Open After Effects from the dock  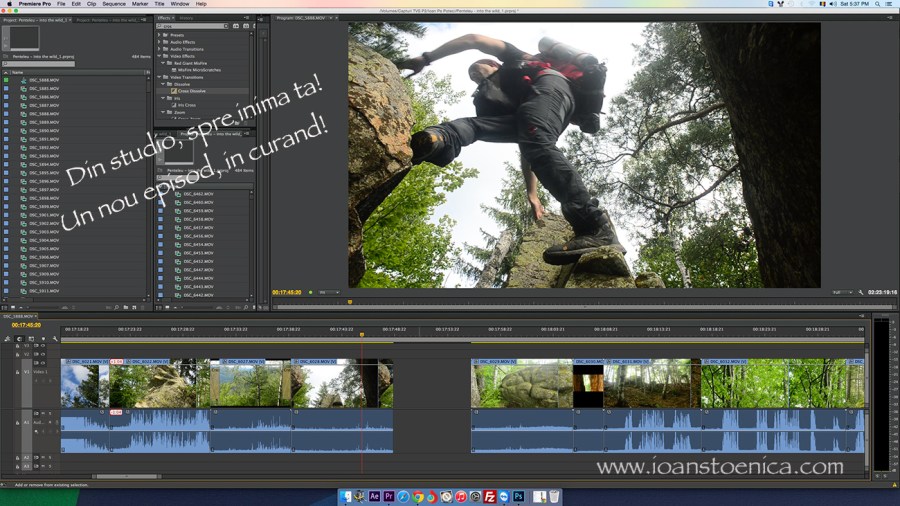(374, 496)
